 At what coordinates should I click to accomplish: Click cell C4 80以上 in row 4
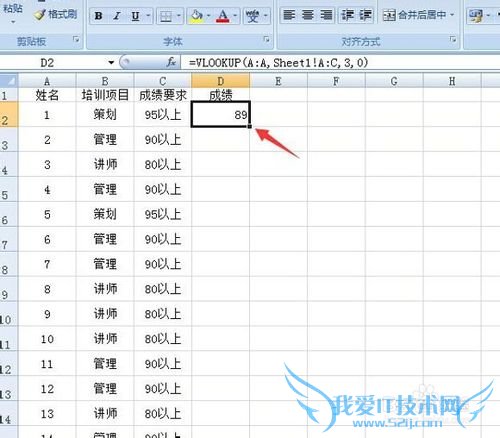[x=163, y=164]
